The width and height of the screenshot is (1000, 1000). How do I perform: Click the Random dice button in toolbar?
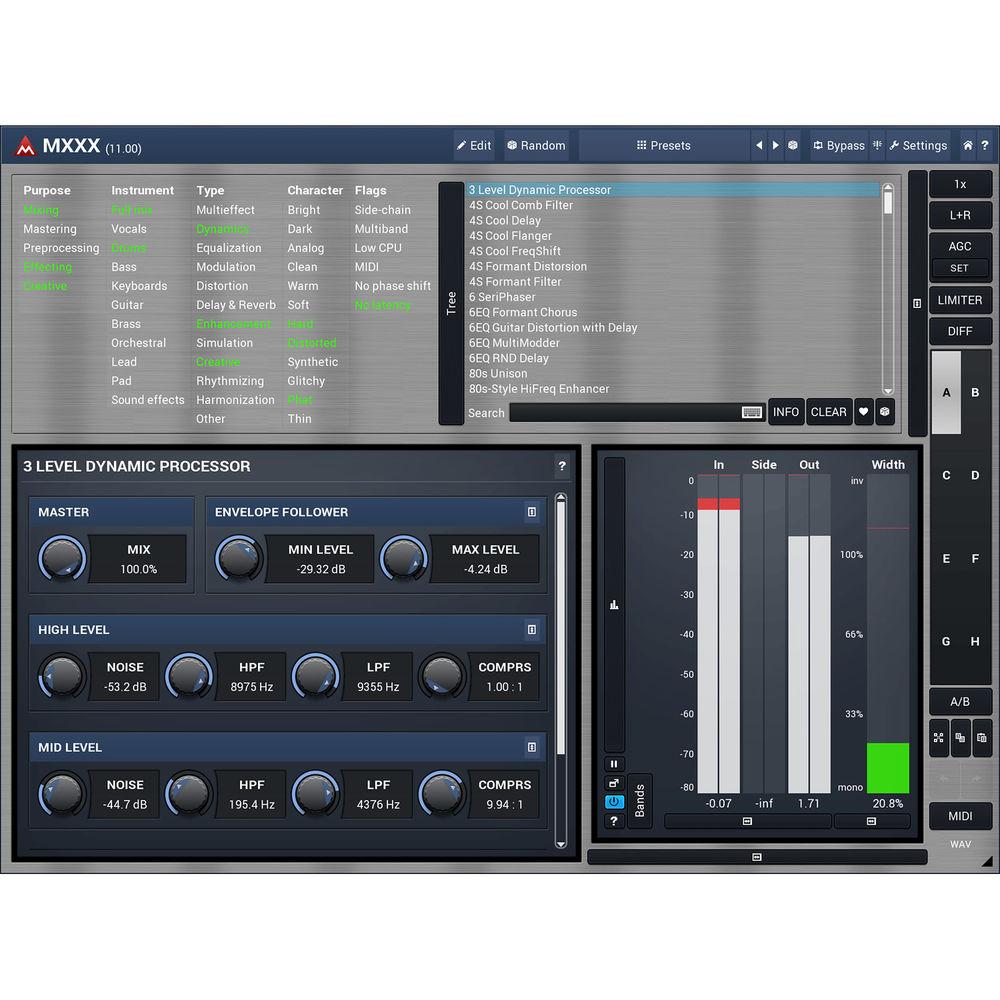(x=536, y=145)
